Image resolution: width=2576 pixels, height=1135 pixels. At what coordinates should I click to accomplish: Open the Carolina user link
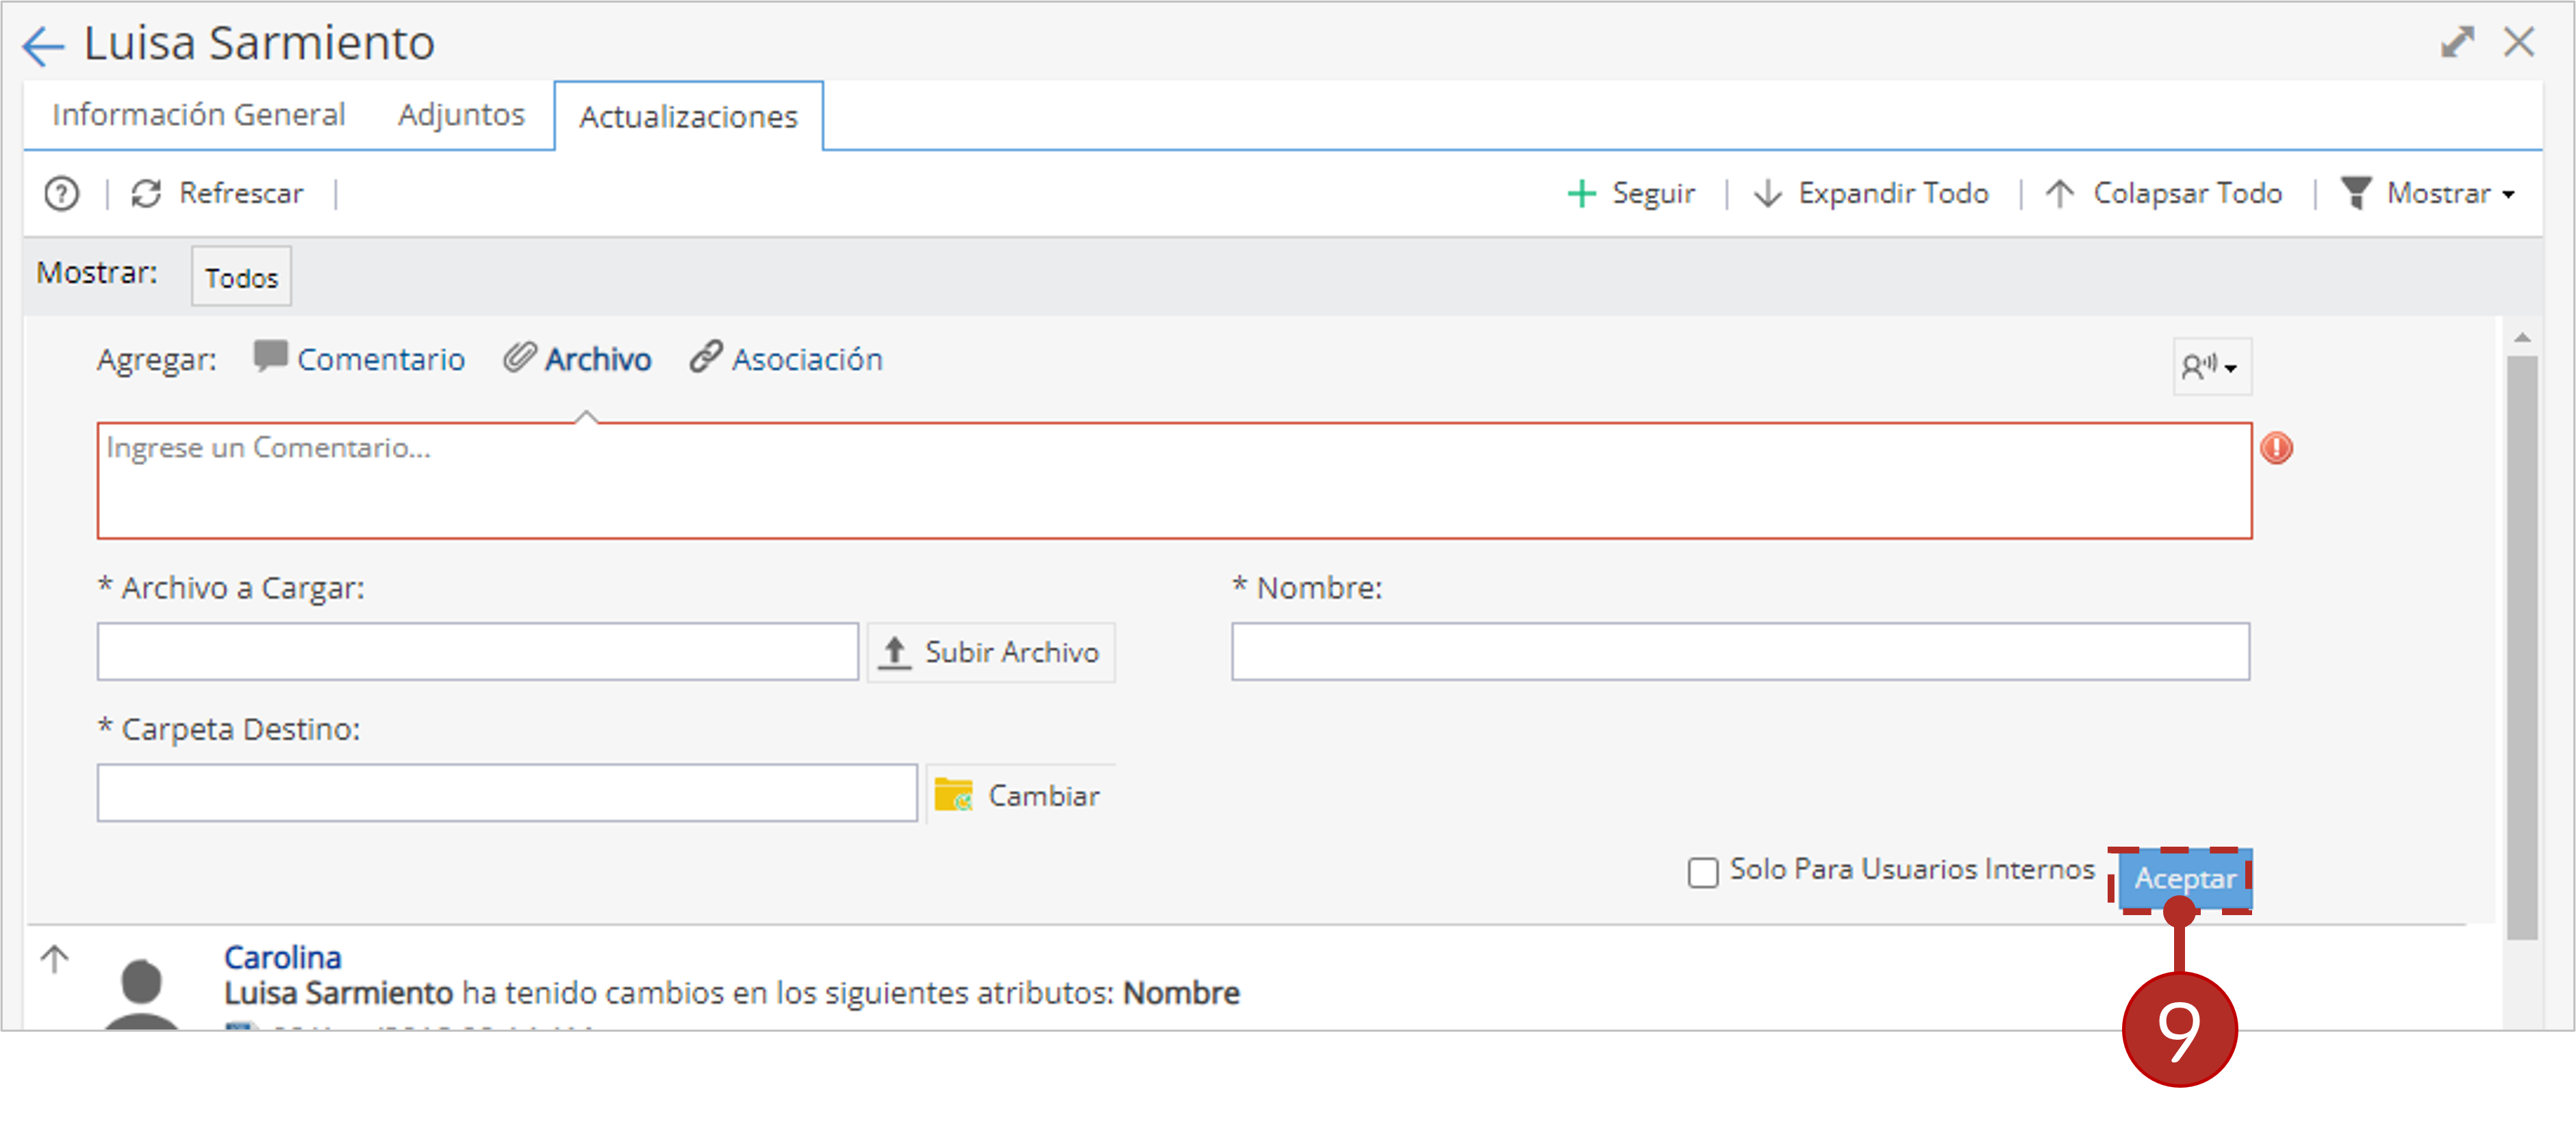point(282,957)
